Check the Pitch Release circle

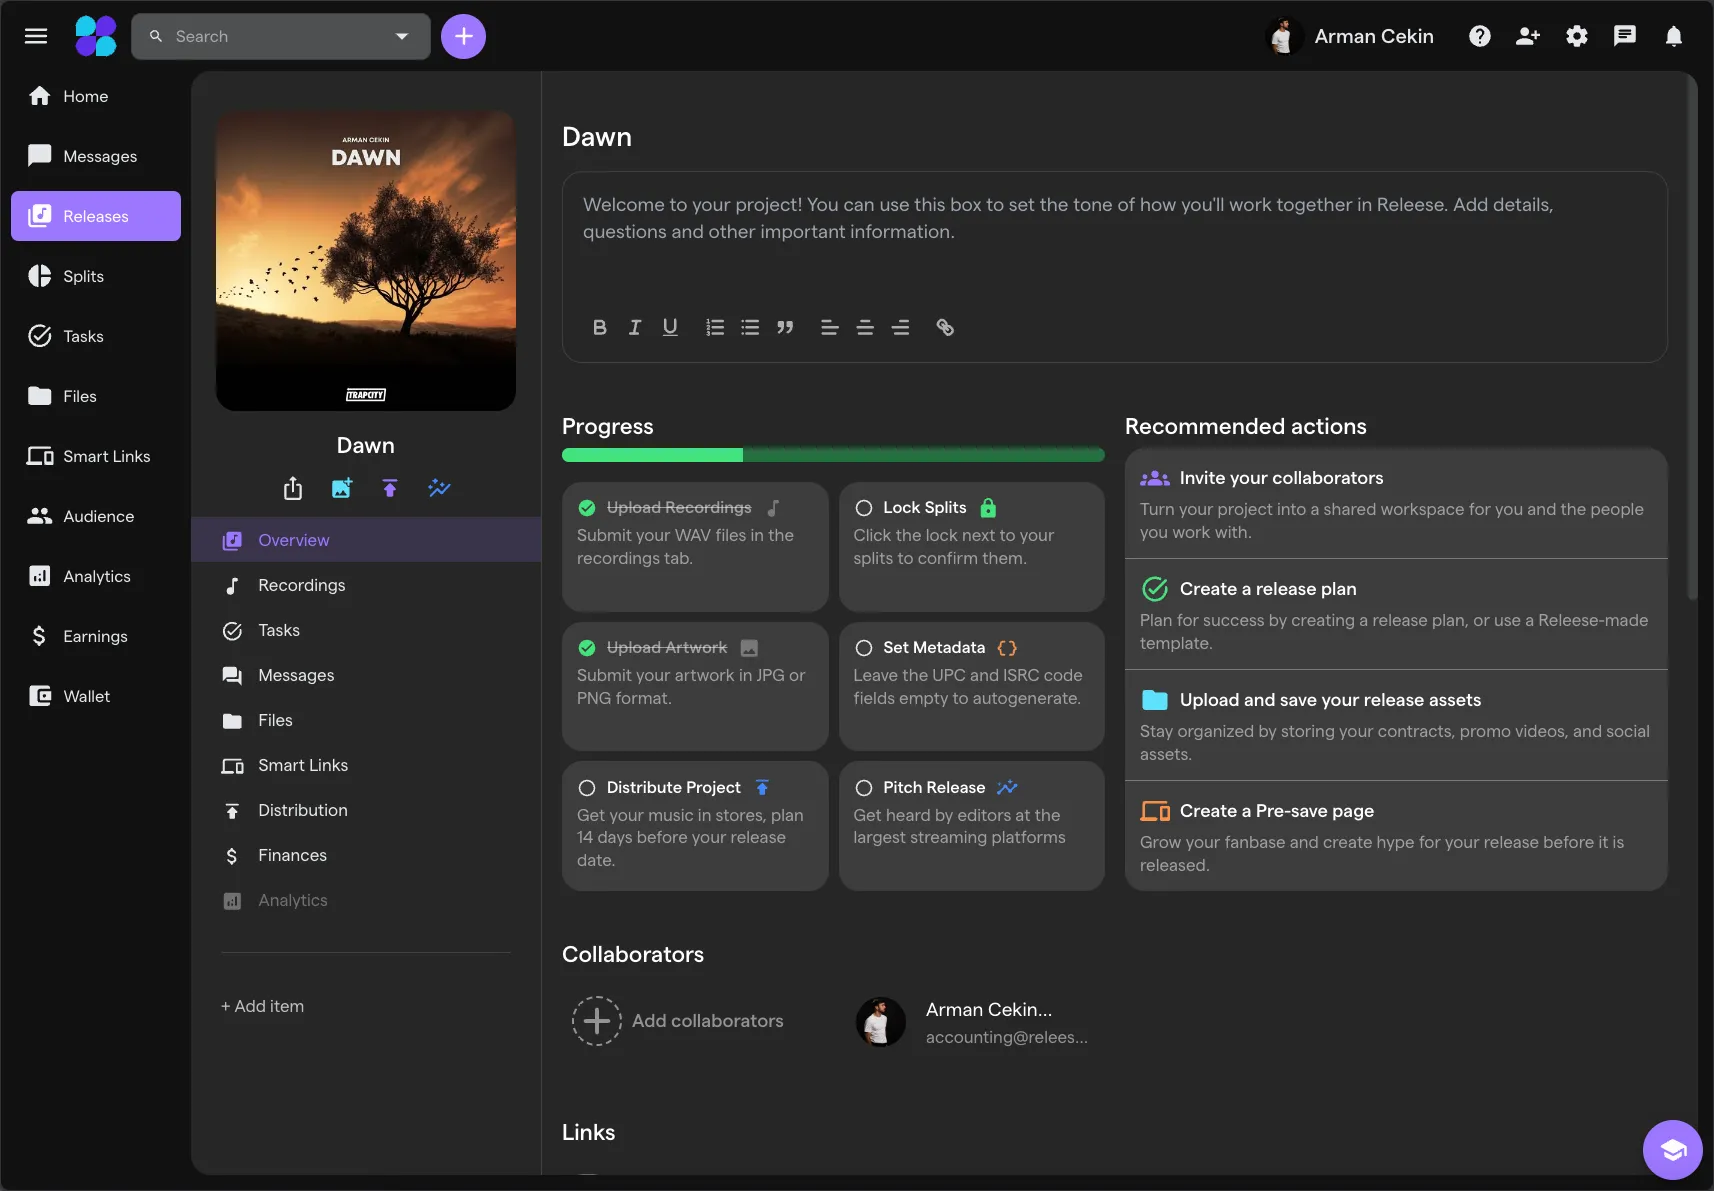[864, 788]
